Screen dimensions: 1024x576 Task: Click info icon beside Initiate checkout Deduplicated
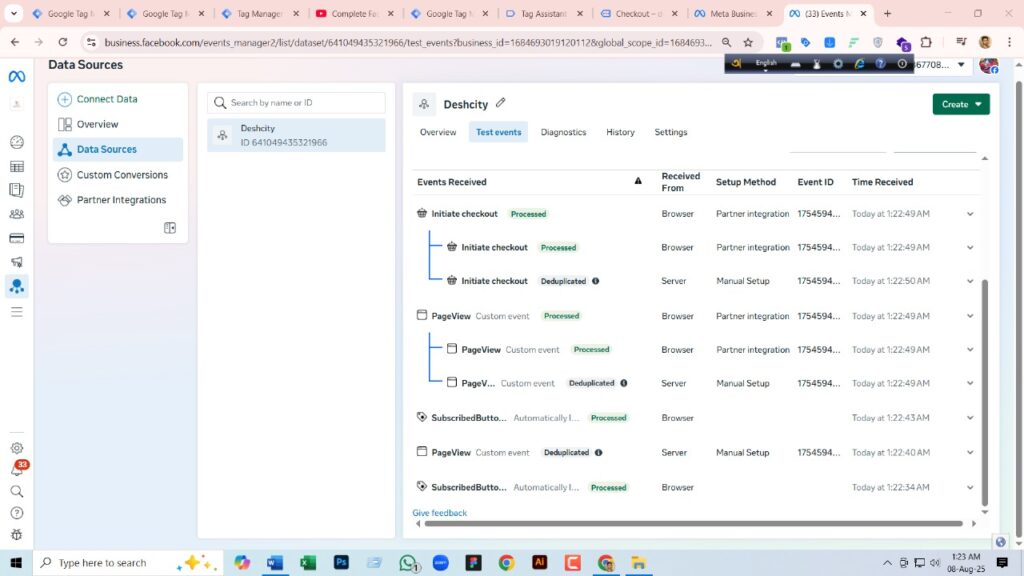click(596, 281)
